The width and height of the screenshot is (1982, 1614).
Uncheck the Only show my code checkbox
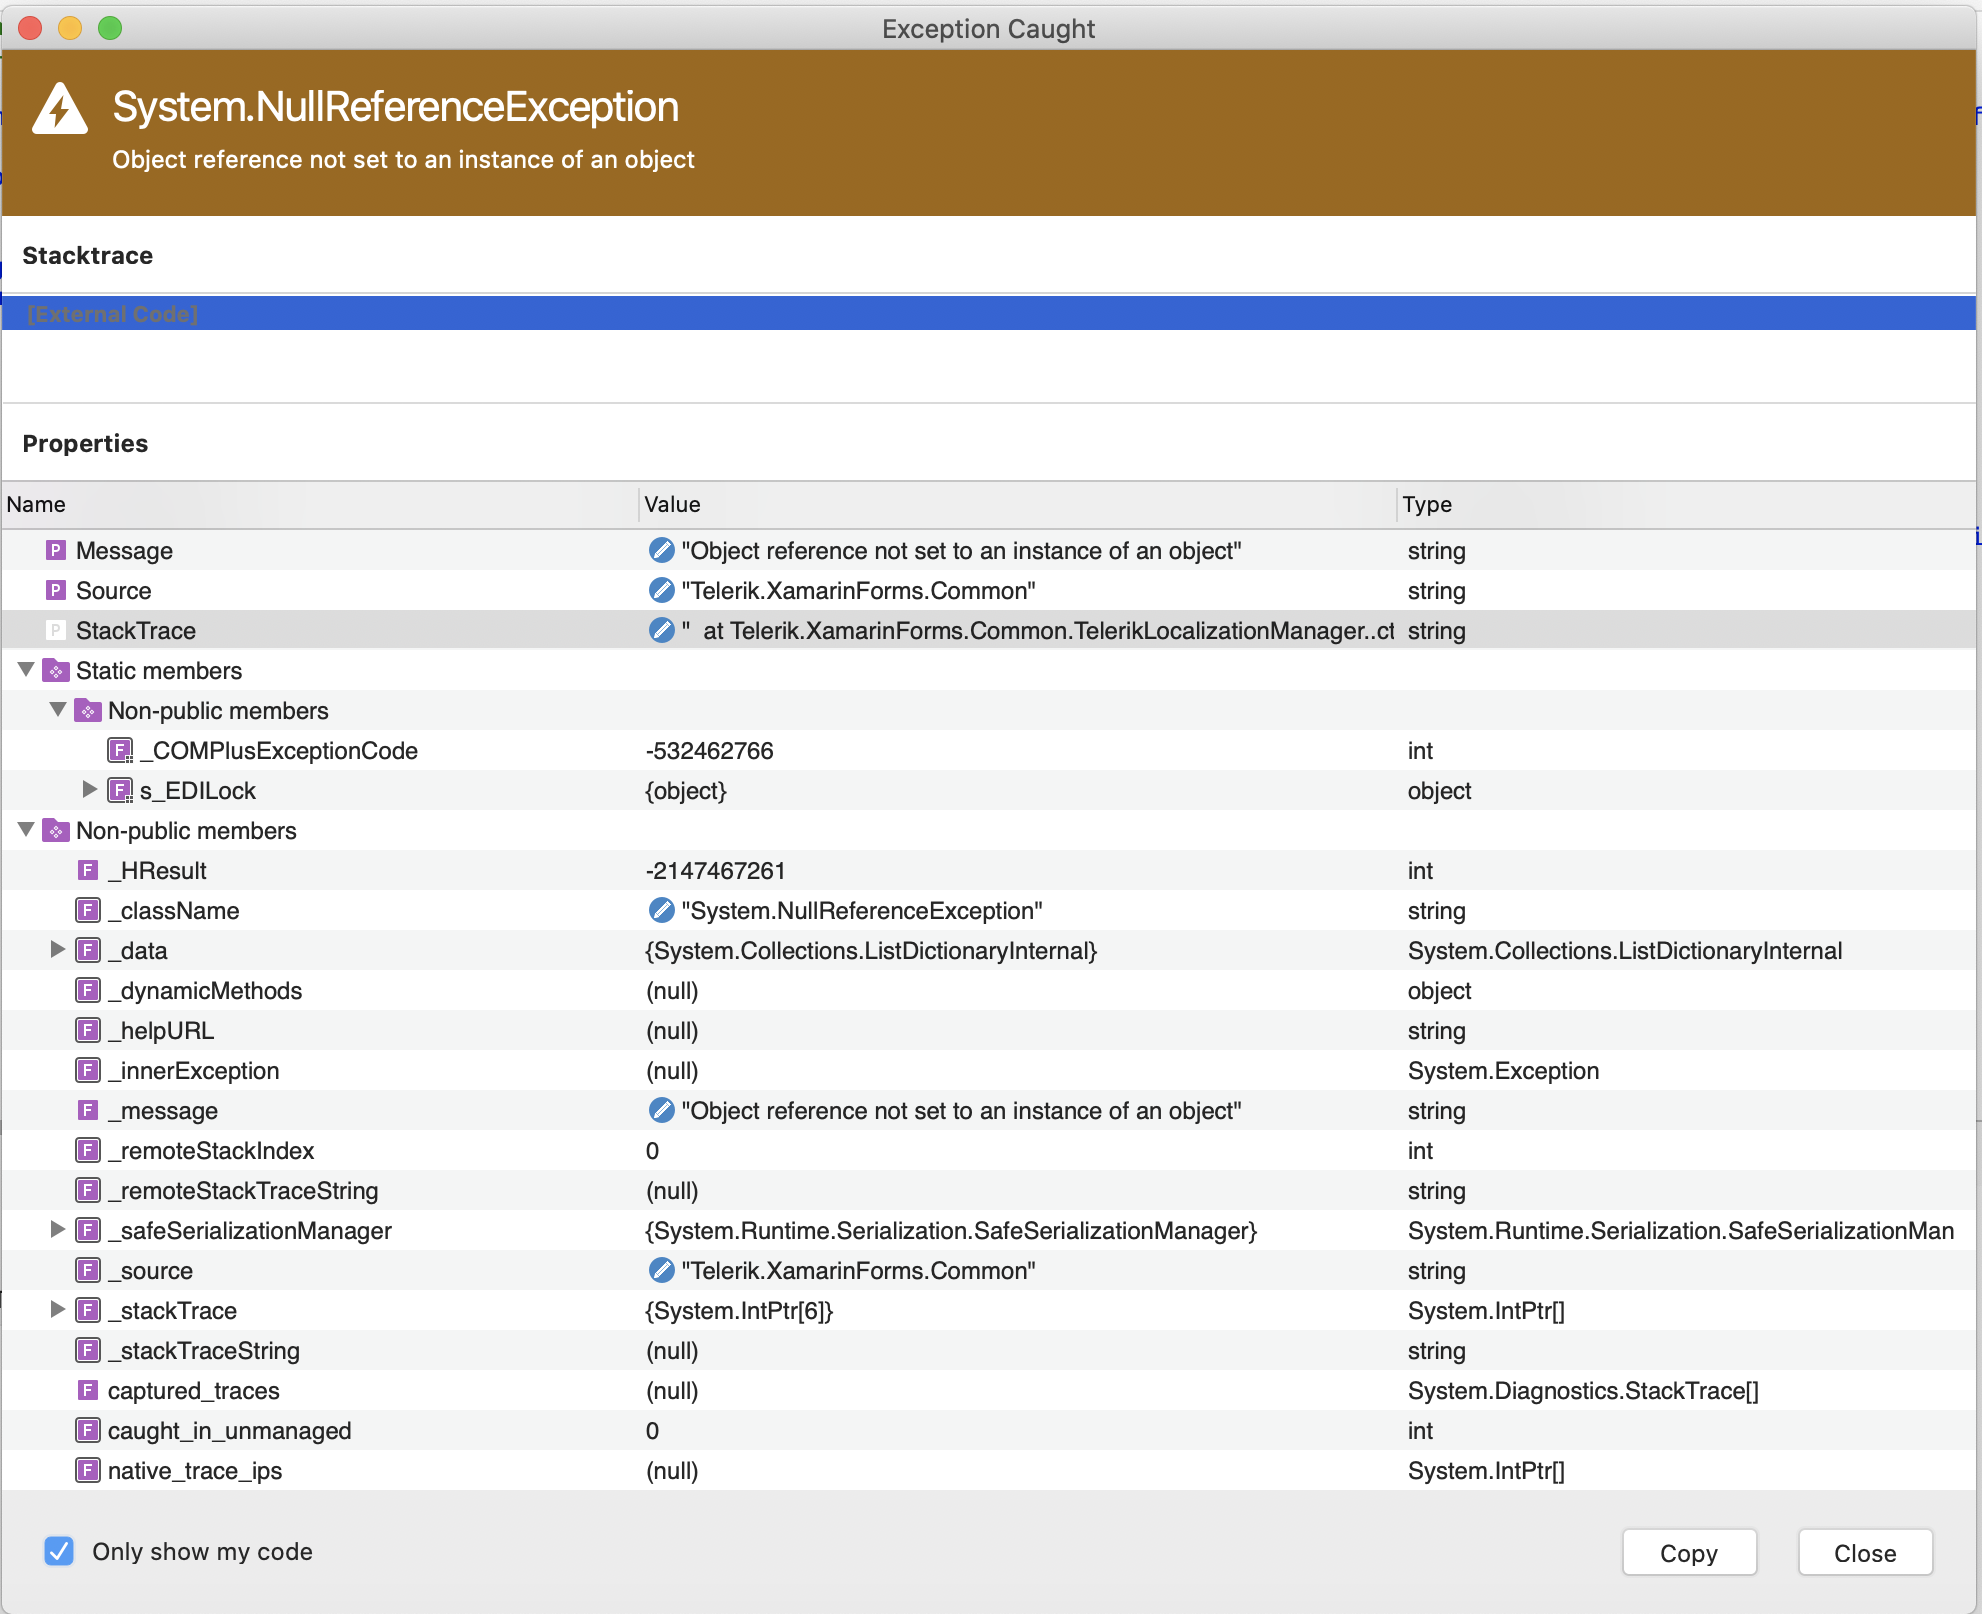point(59,1551)
